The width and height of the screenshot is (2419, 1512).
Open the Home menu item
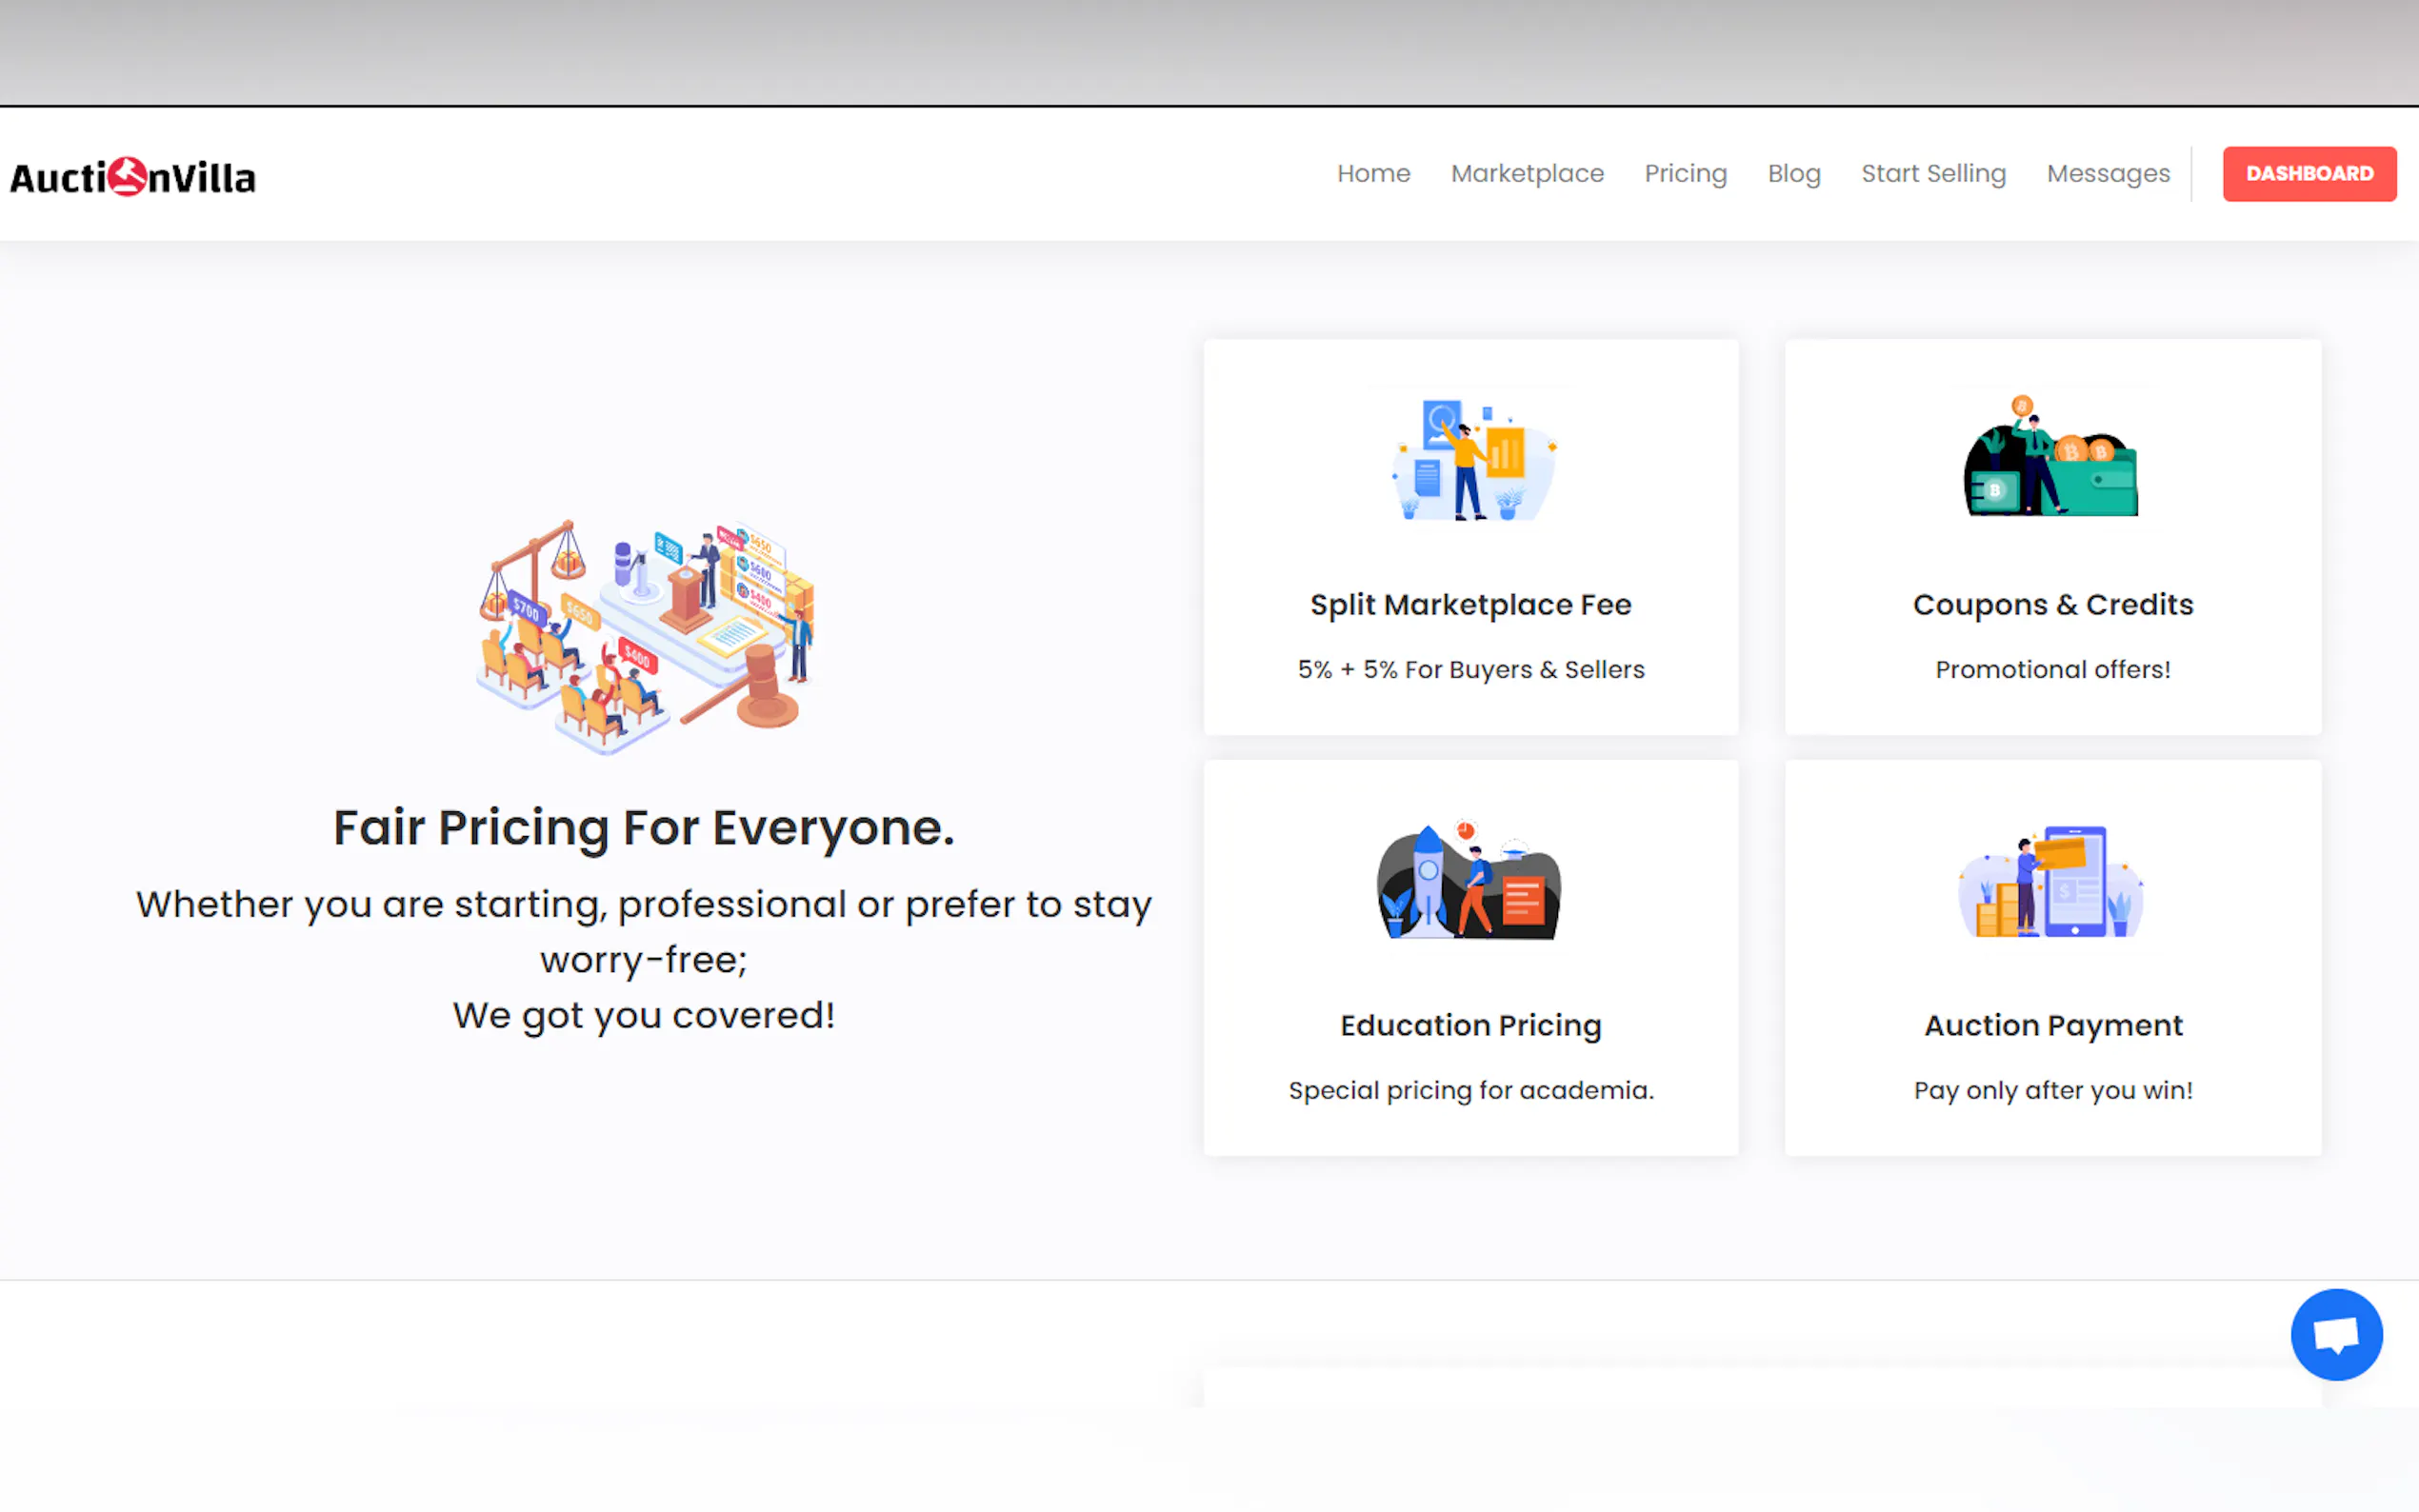tap(1373, 174)
